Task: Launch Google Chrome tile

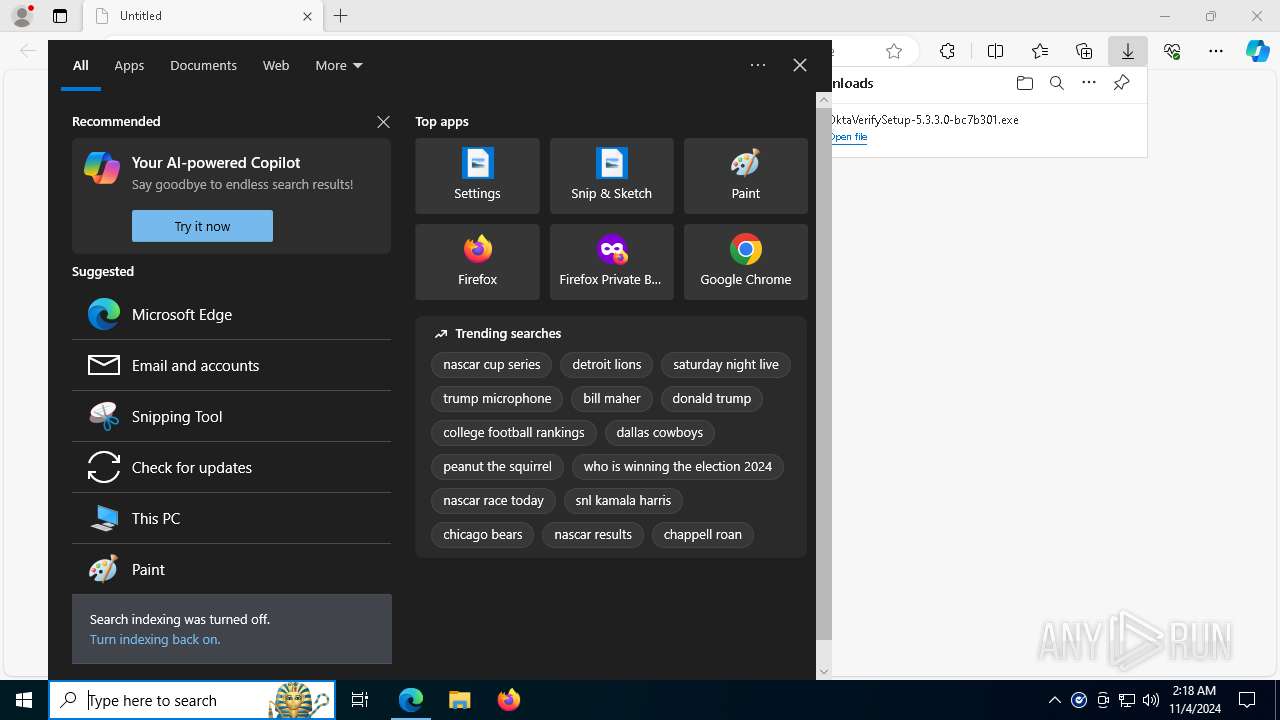Action: [x=745, y=262]
